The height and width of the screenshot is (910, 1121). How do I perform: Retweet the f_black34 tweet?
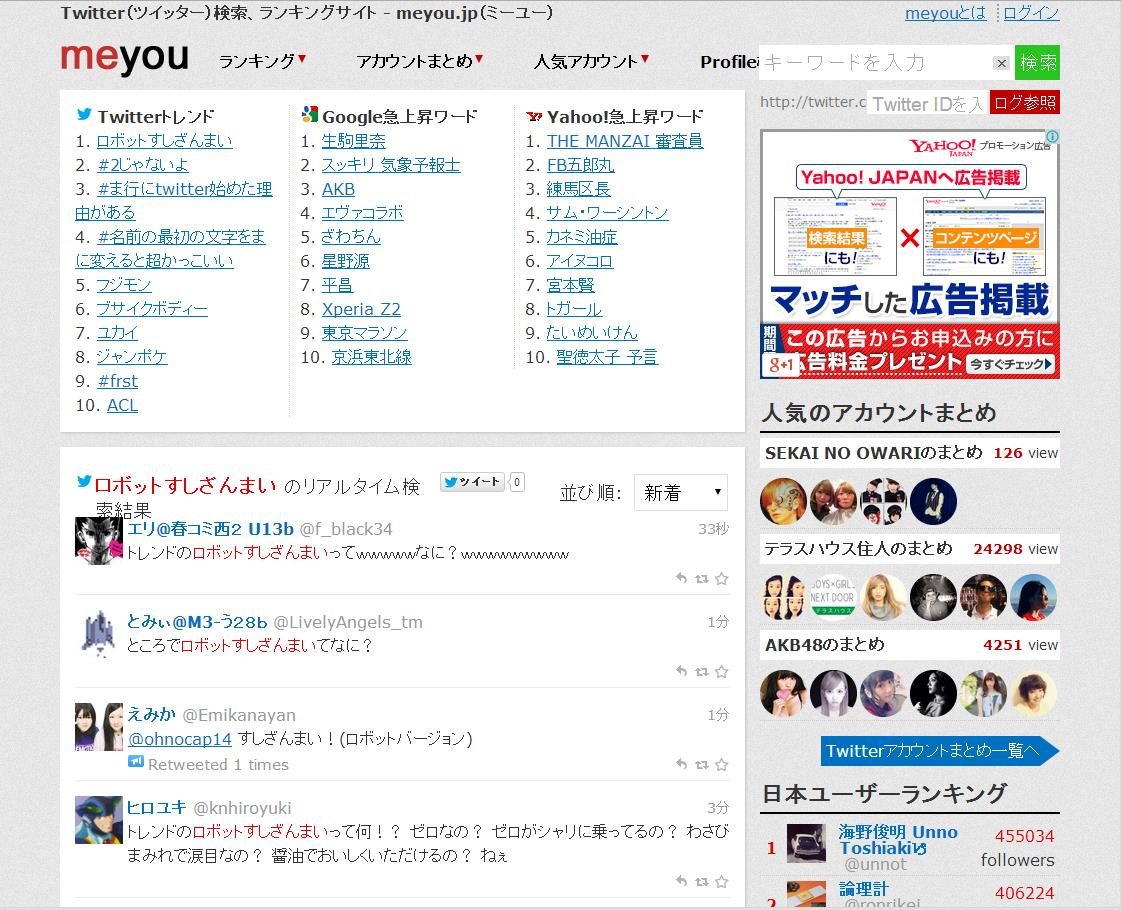coord(702,578)
